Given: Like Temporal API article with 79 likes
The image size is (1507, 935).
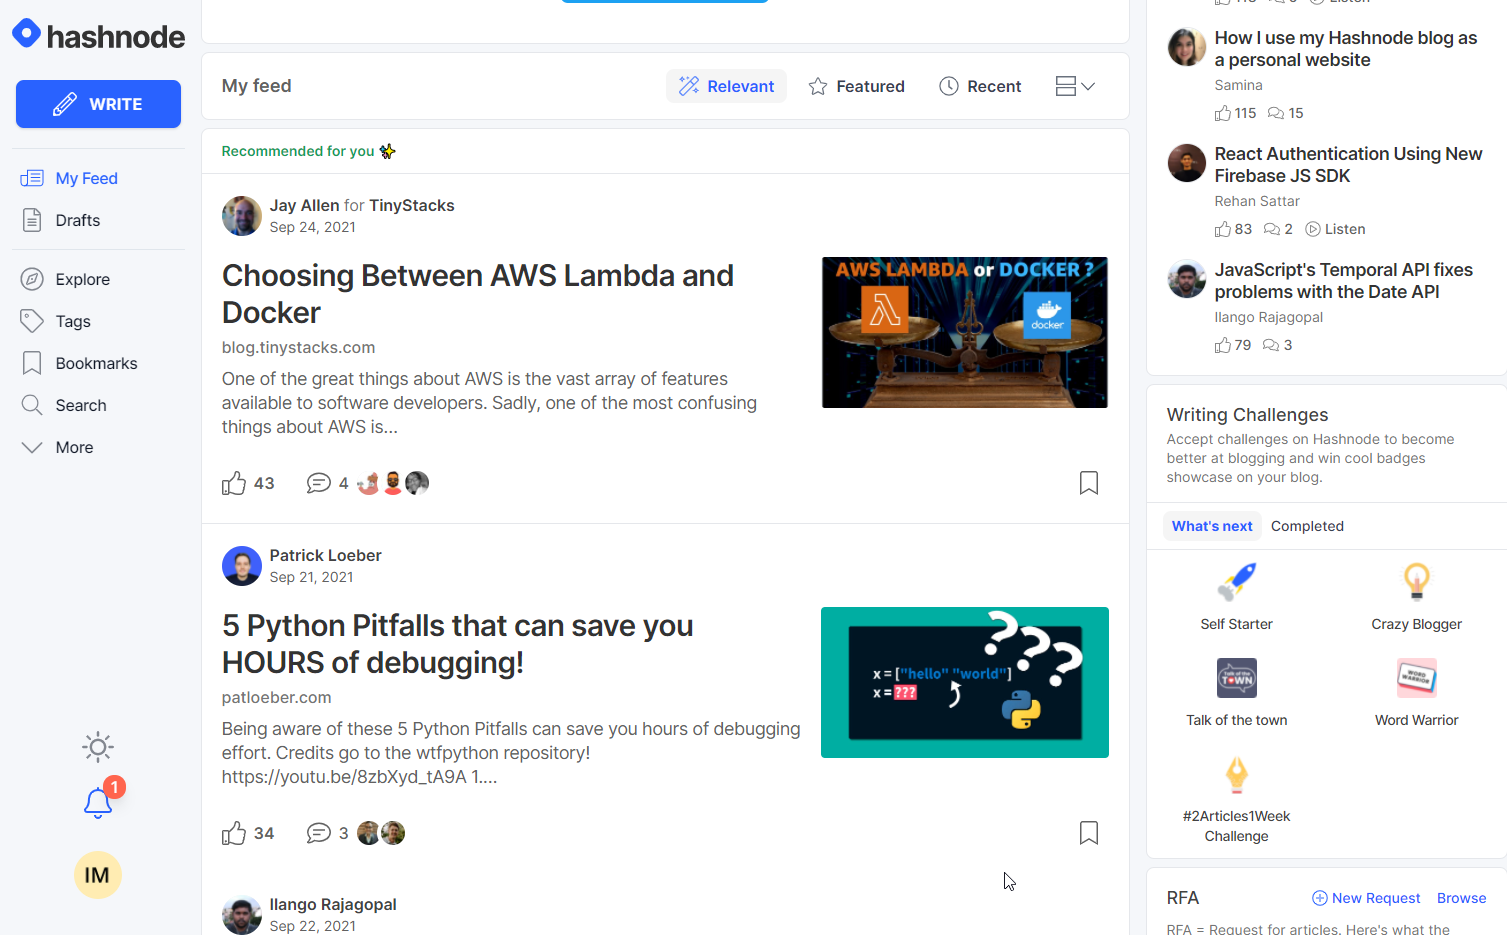Looking at the screenshot, I should click(1222, 345).
